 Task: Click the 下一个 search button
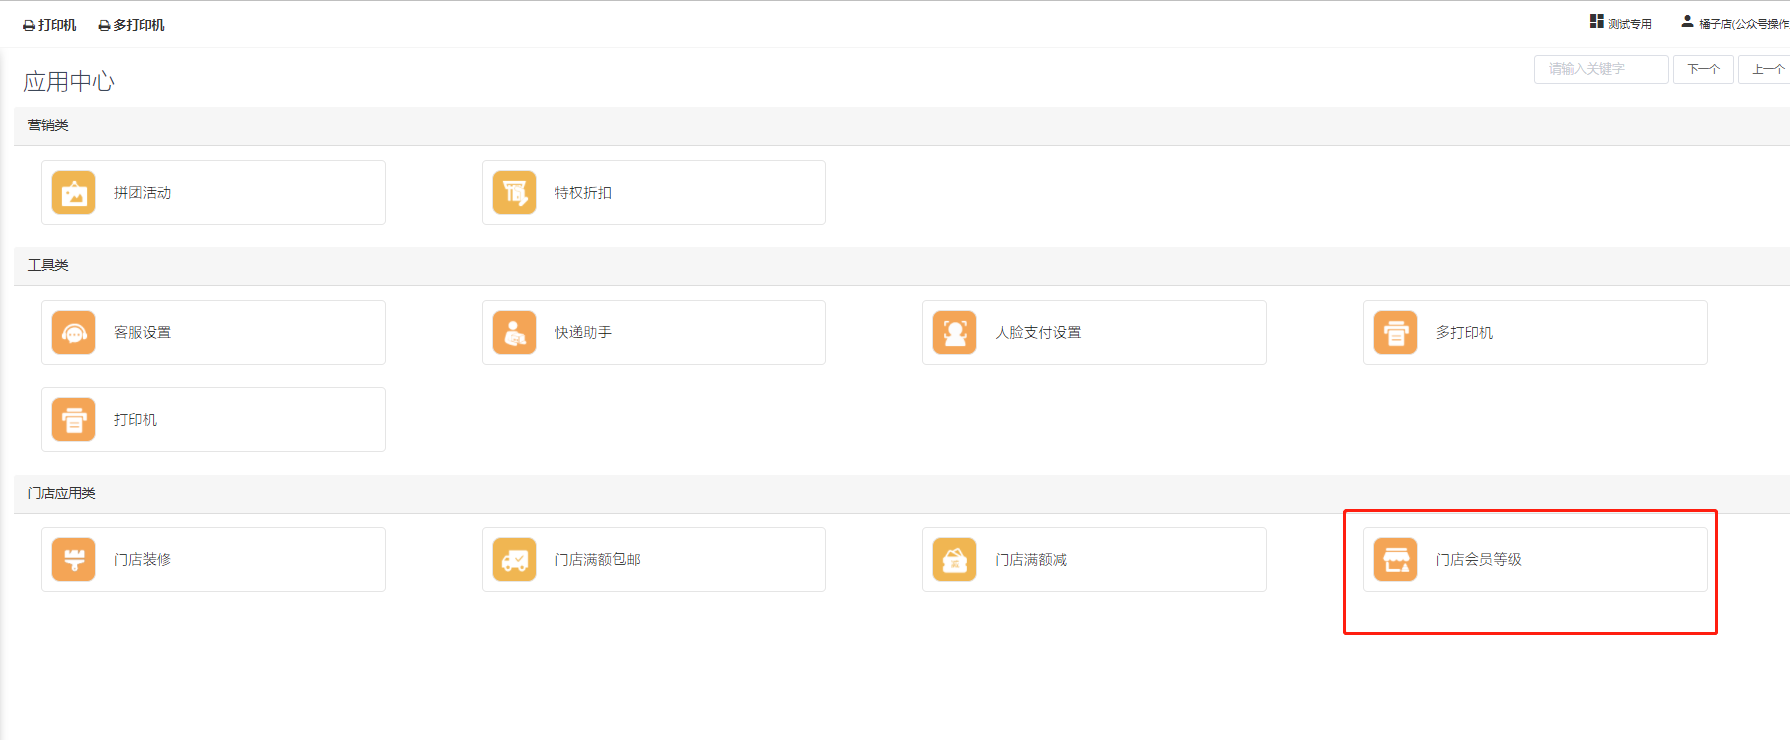(x=1703, y=69)
